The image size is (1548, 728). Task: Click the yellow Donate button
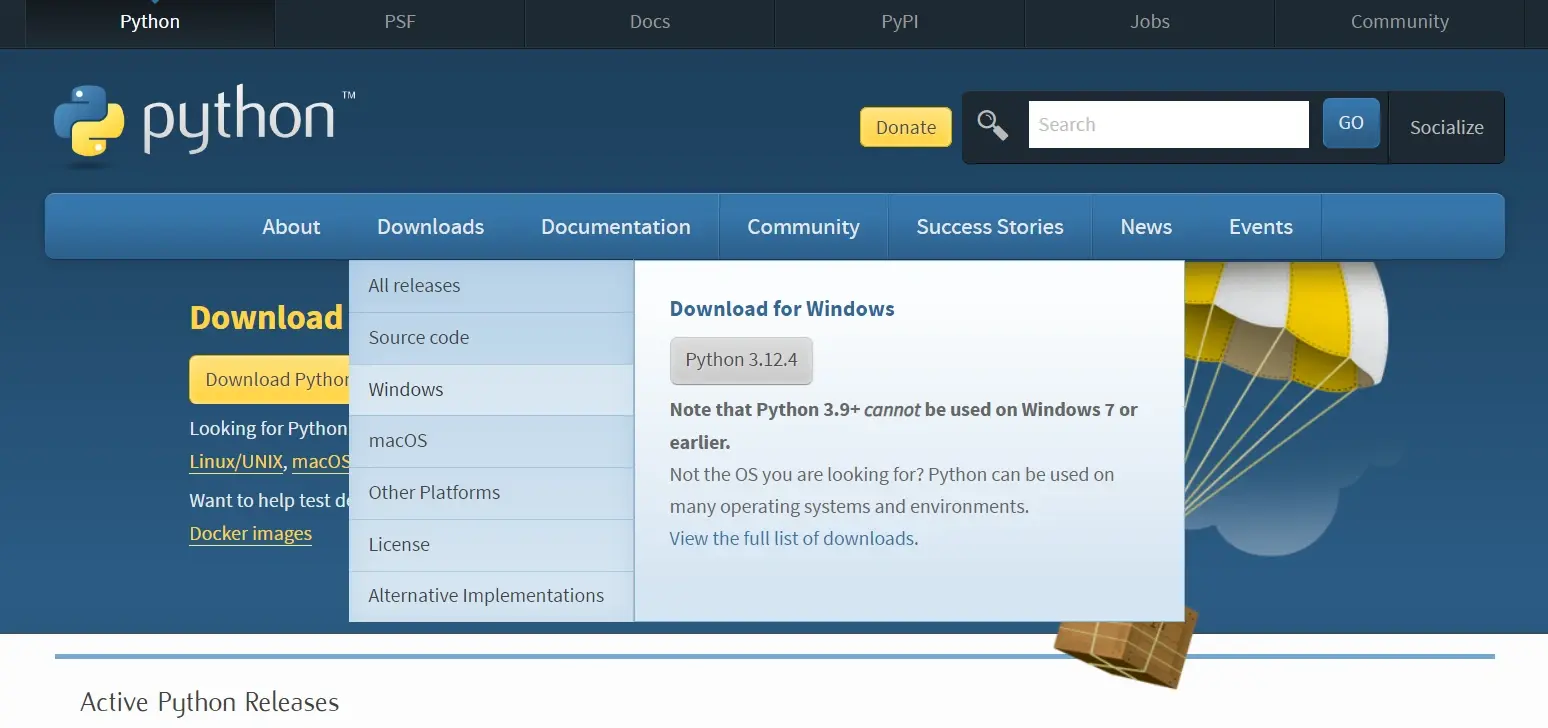906,127
